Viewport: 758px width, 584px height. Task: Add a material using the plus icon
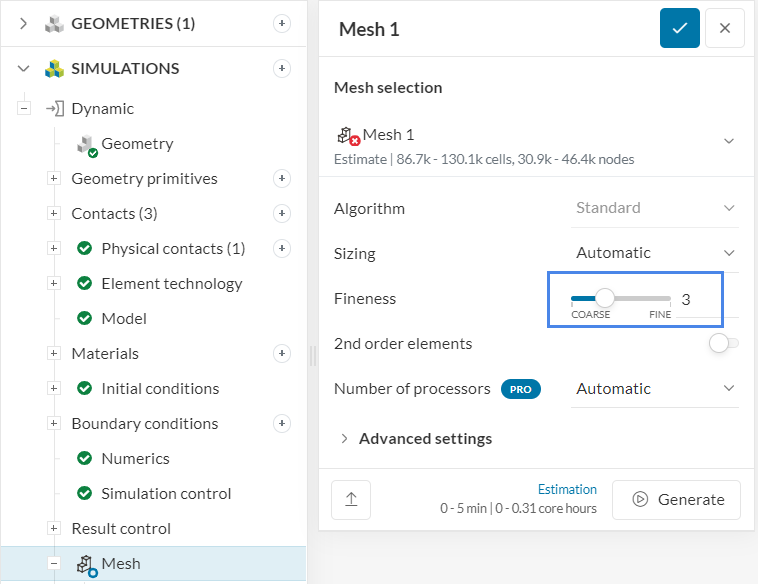[x=282, y=354]
